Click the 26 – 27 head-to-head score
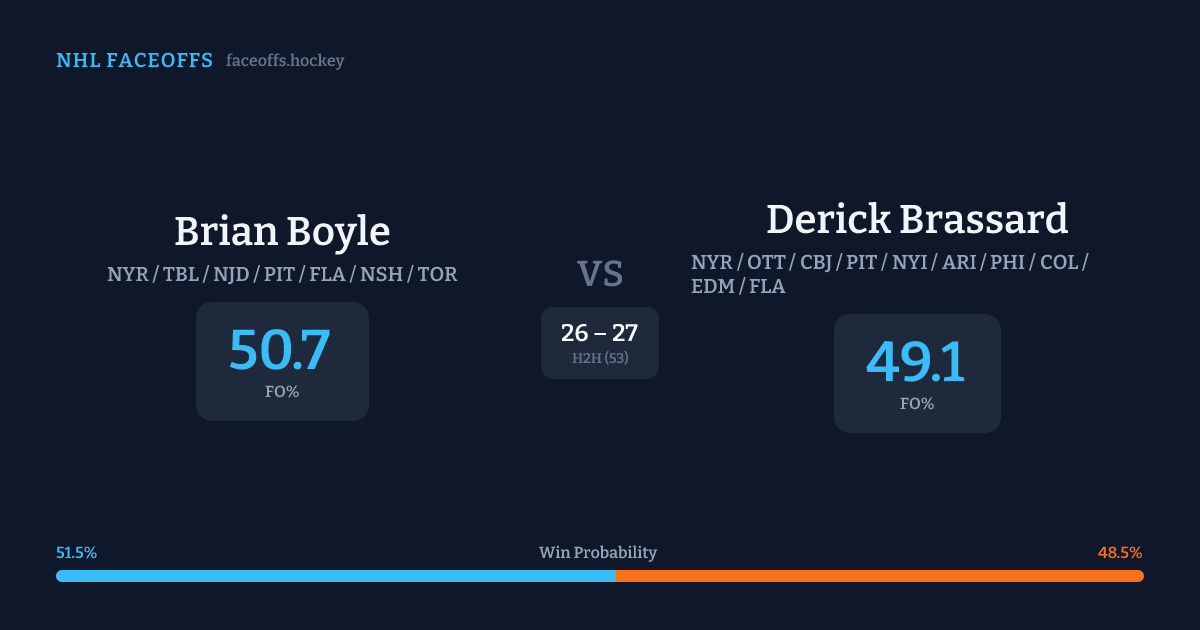 tap(600, 333)
